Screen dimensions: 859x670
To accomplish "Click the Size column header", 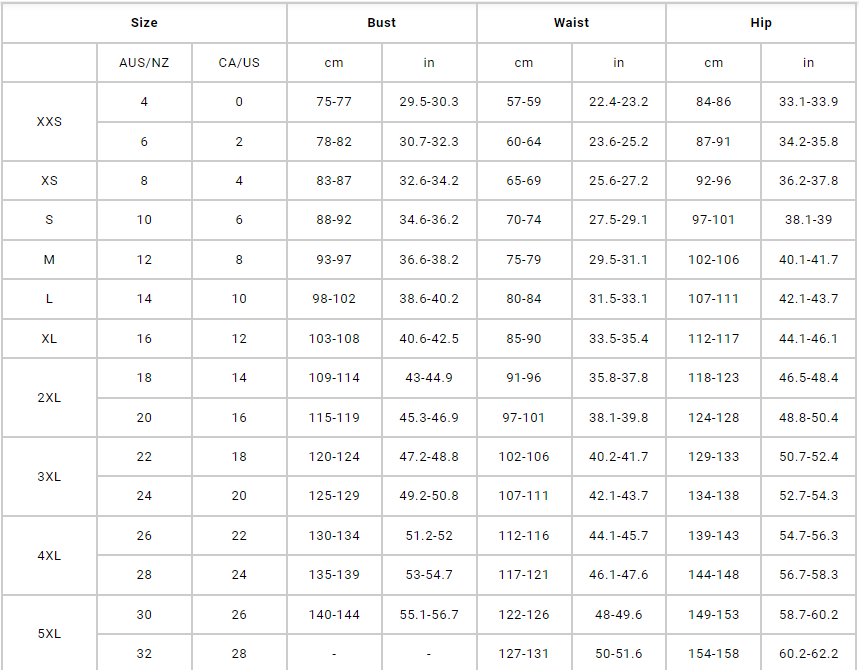I will [x=144, y=23].
